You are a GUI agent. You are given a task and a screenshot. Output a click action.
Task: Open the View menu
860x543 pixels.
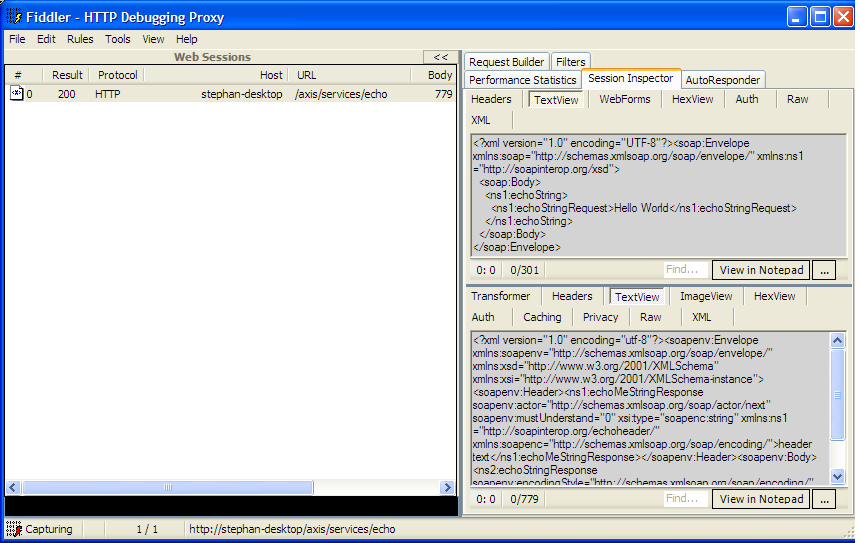(153, 39)
